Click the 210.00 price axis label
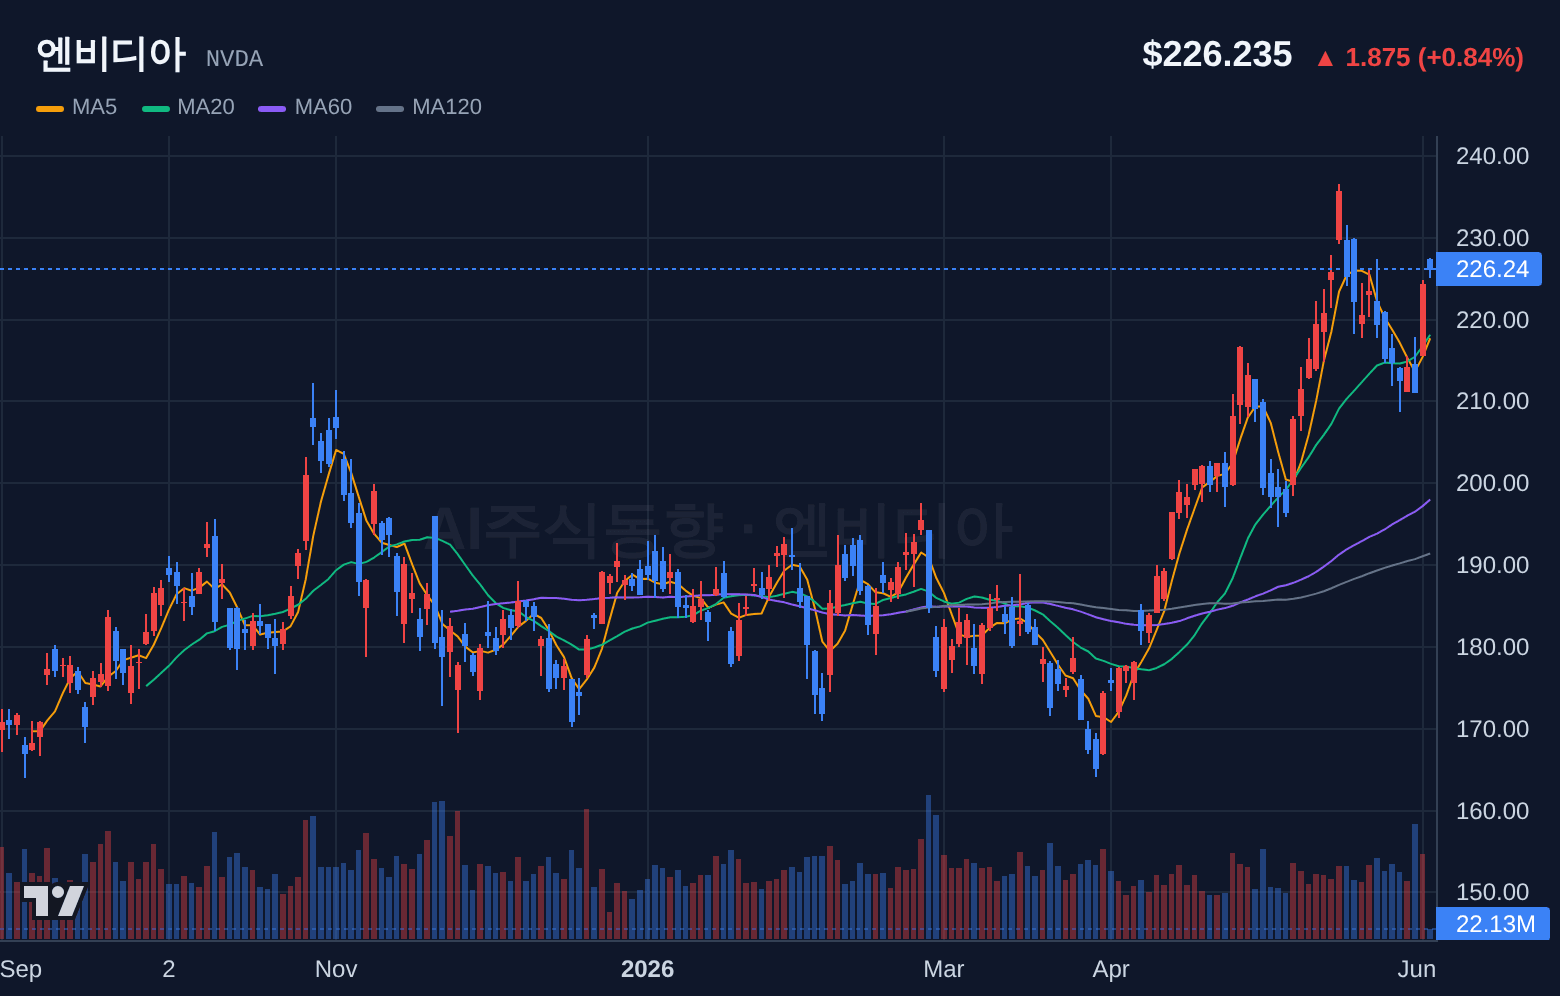The width and height of the screenshot is (1560, 996). [1492, 401]
